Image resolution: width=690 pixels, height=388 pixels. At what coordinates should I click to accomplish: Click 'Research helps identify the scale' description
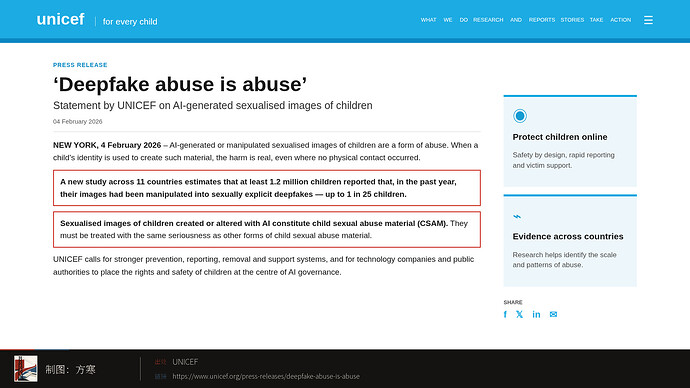[564, 260]
